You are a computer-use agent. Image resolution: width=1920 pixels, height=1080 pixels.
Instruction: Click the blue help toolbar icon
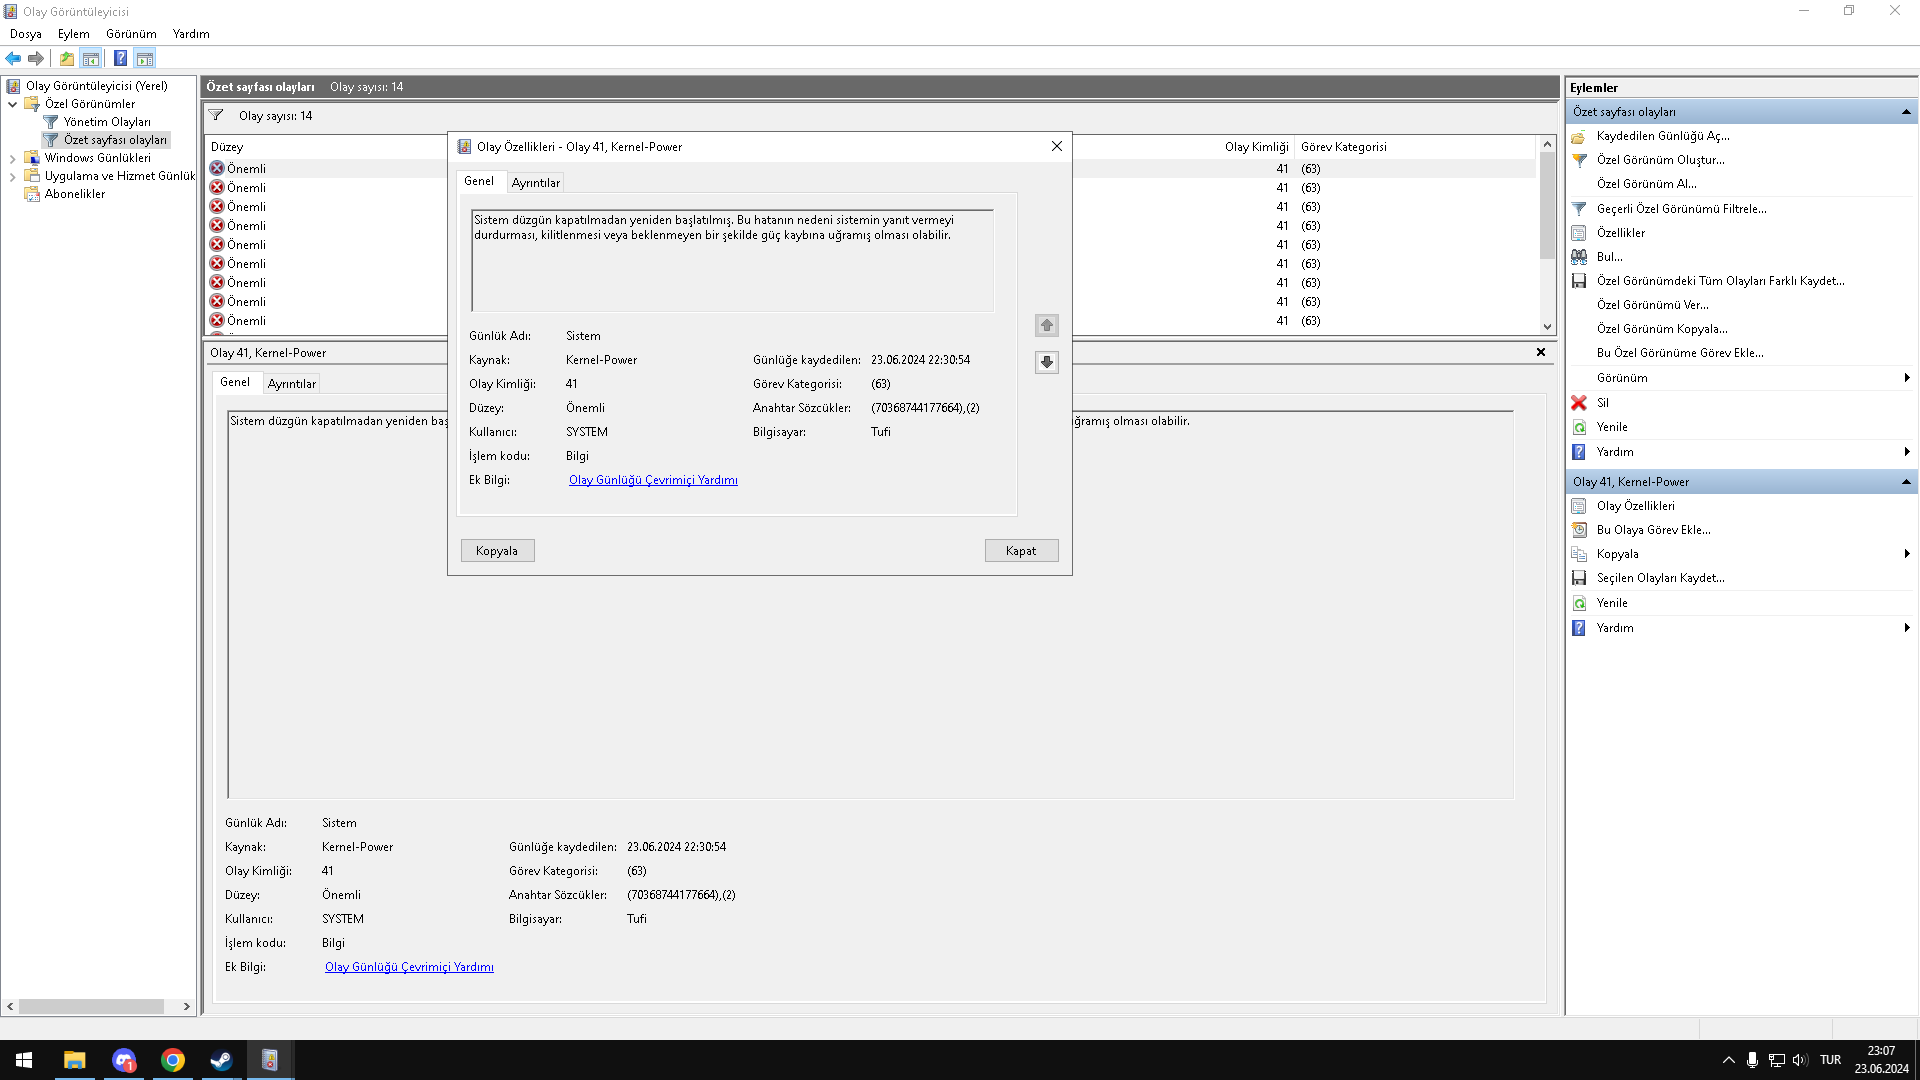120,58
